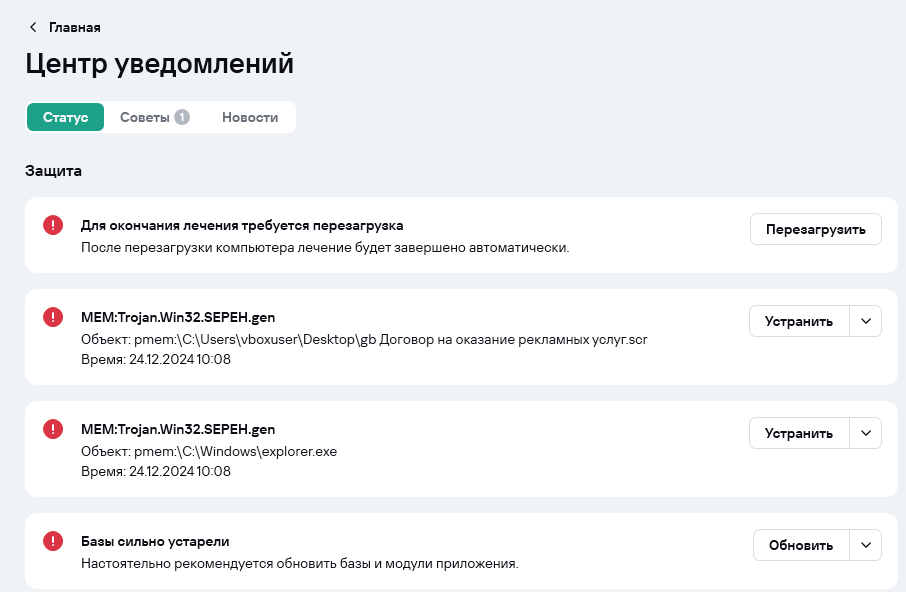Open the Советы tab
This screenshot has height=592, width=906.
coord(145,117)
